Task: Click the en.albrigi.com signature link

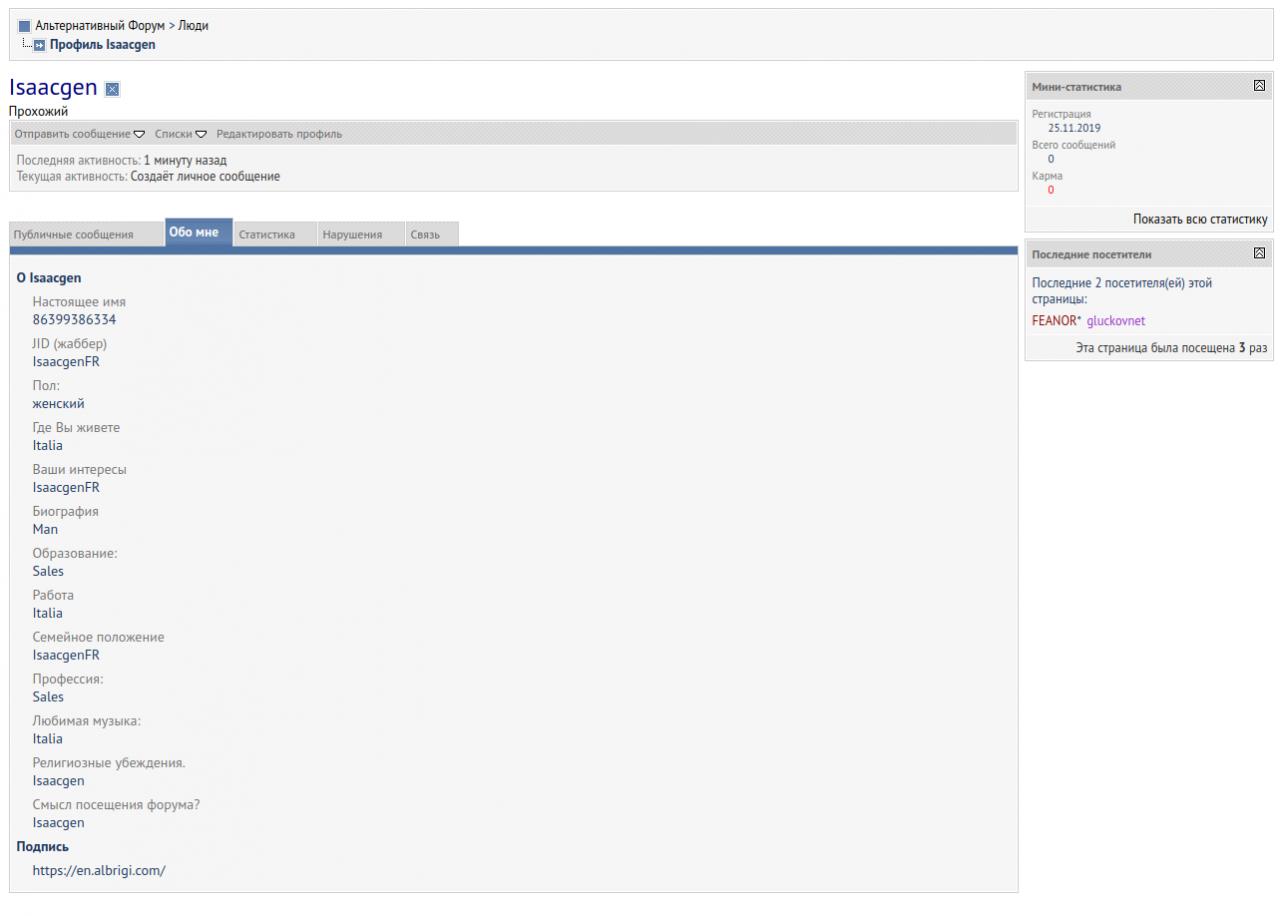Action: 99,870
